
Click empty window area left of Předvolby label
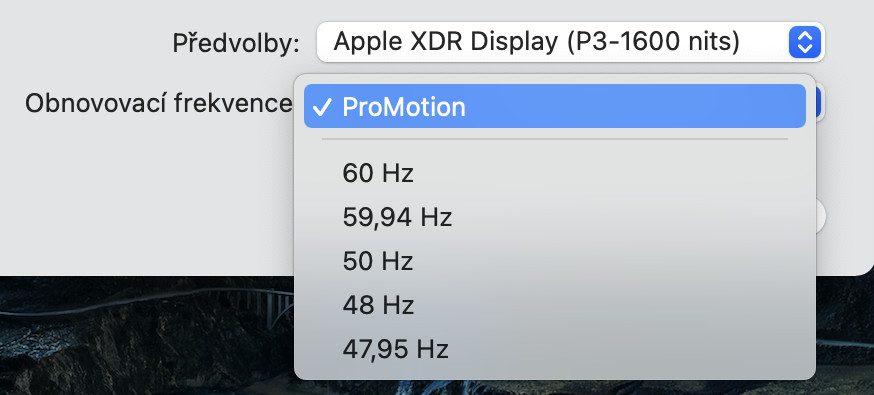84,43
